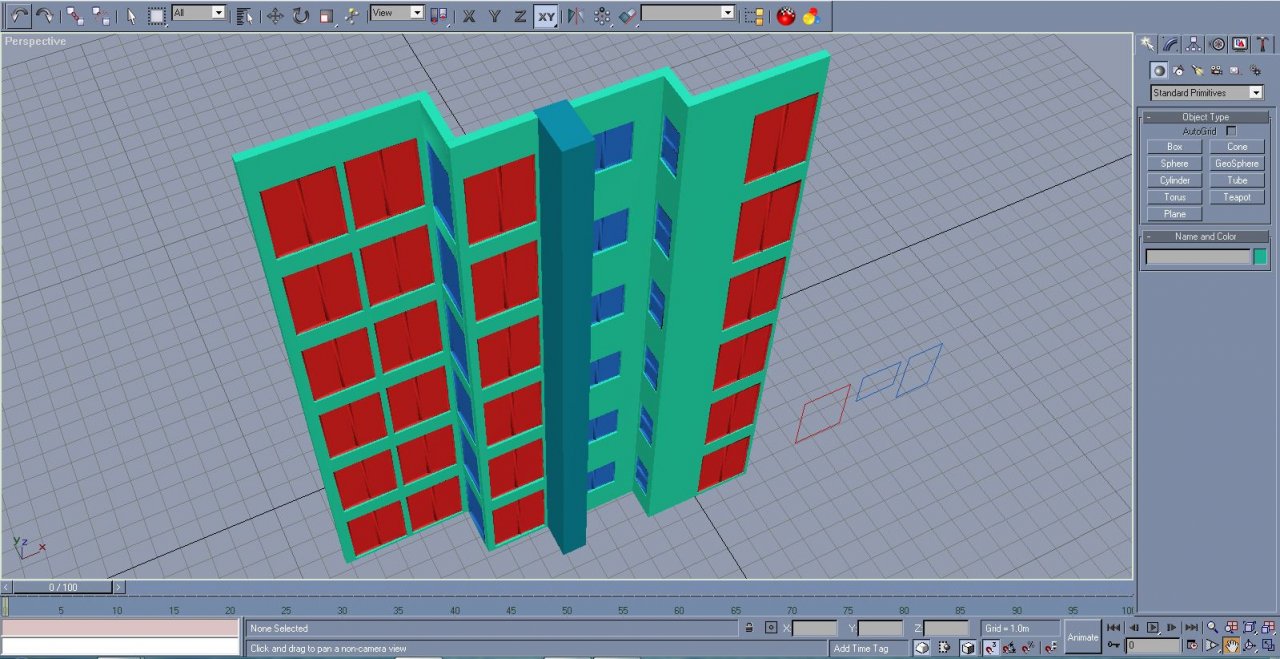Activate the Select Object arrow tool
The image size is (1280, 659).
click(x=131, y=15)
